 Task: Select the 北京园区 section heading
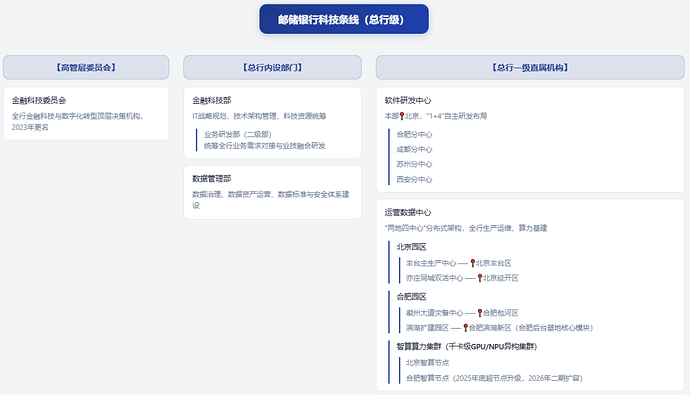(411, 247)
